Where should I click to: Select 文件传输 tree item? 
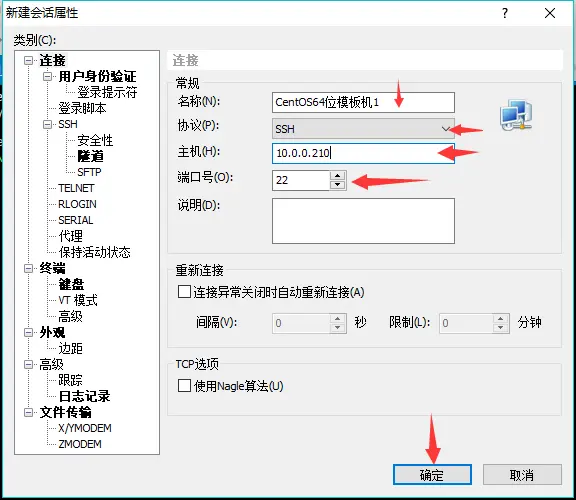[66, 413]
